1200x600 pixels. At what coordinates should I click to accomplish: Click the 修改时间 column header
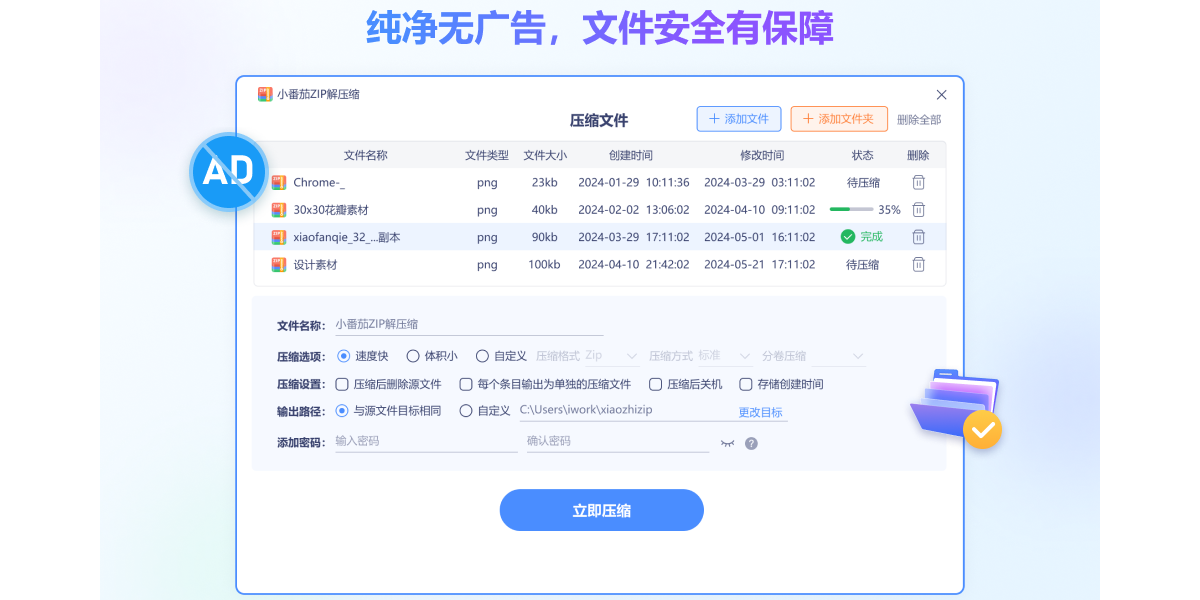762,156
